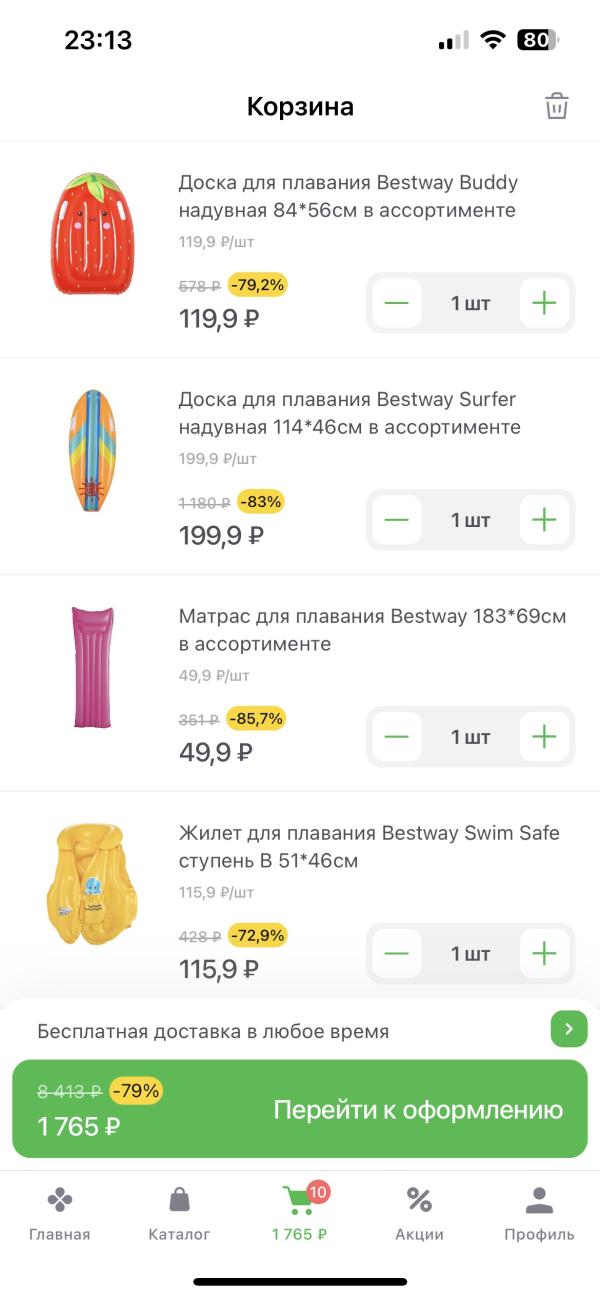The width and height of the screenshot is (600, 1297).
Task: Increase Bestway Buddy board quantity with plus
Action: point(544,303)
